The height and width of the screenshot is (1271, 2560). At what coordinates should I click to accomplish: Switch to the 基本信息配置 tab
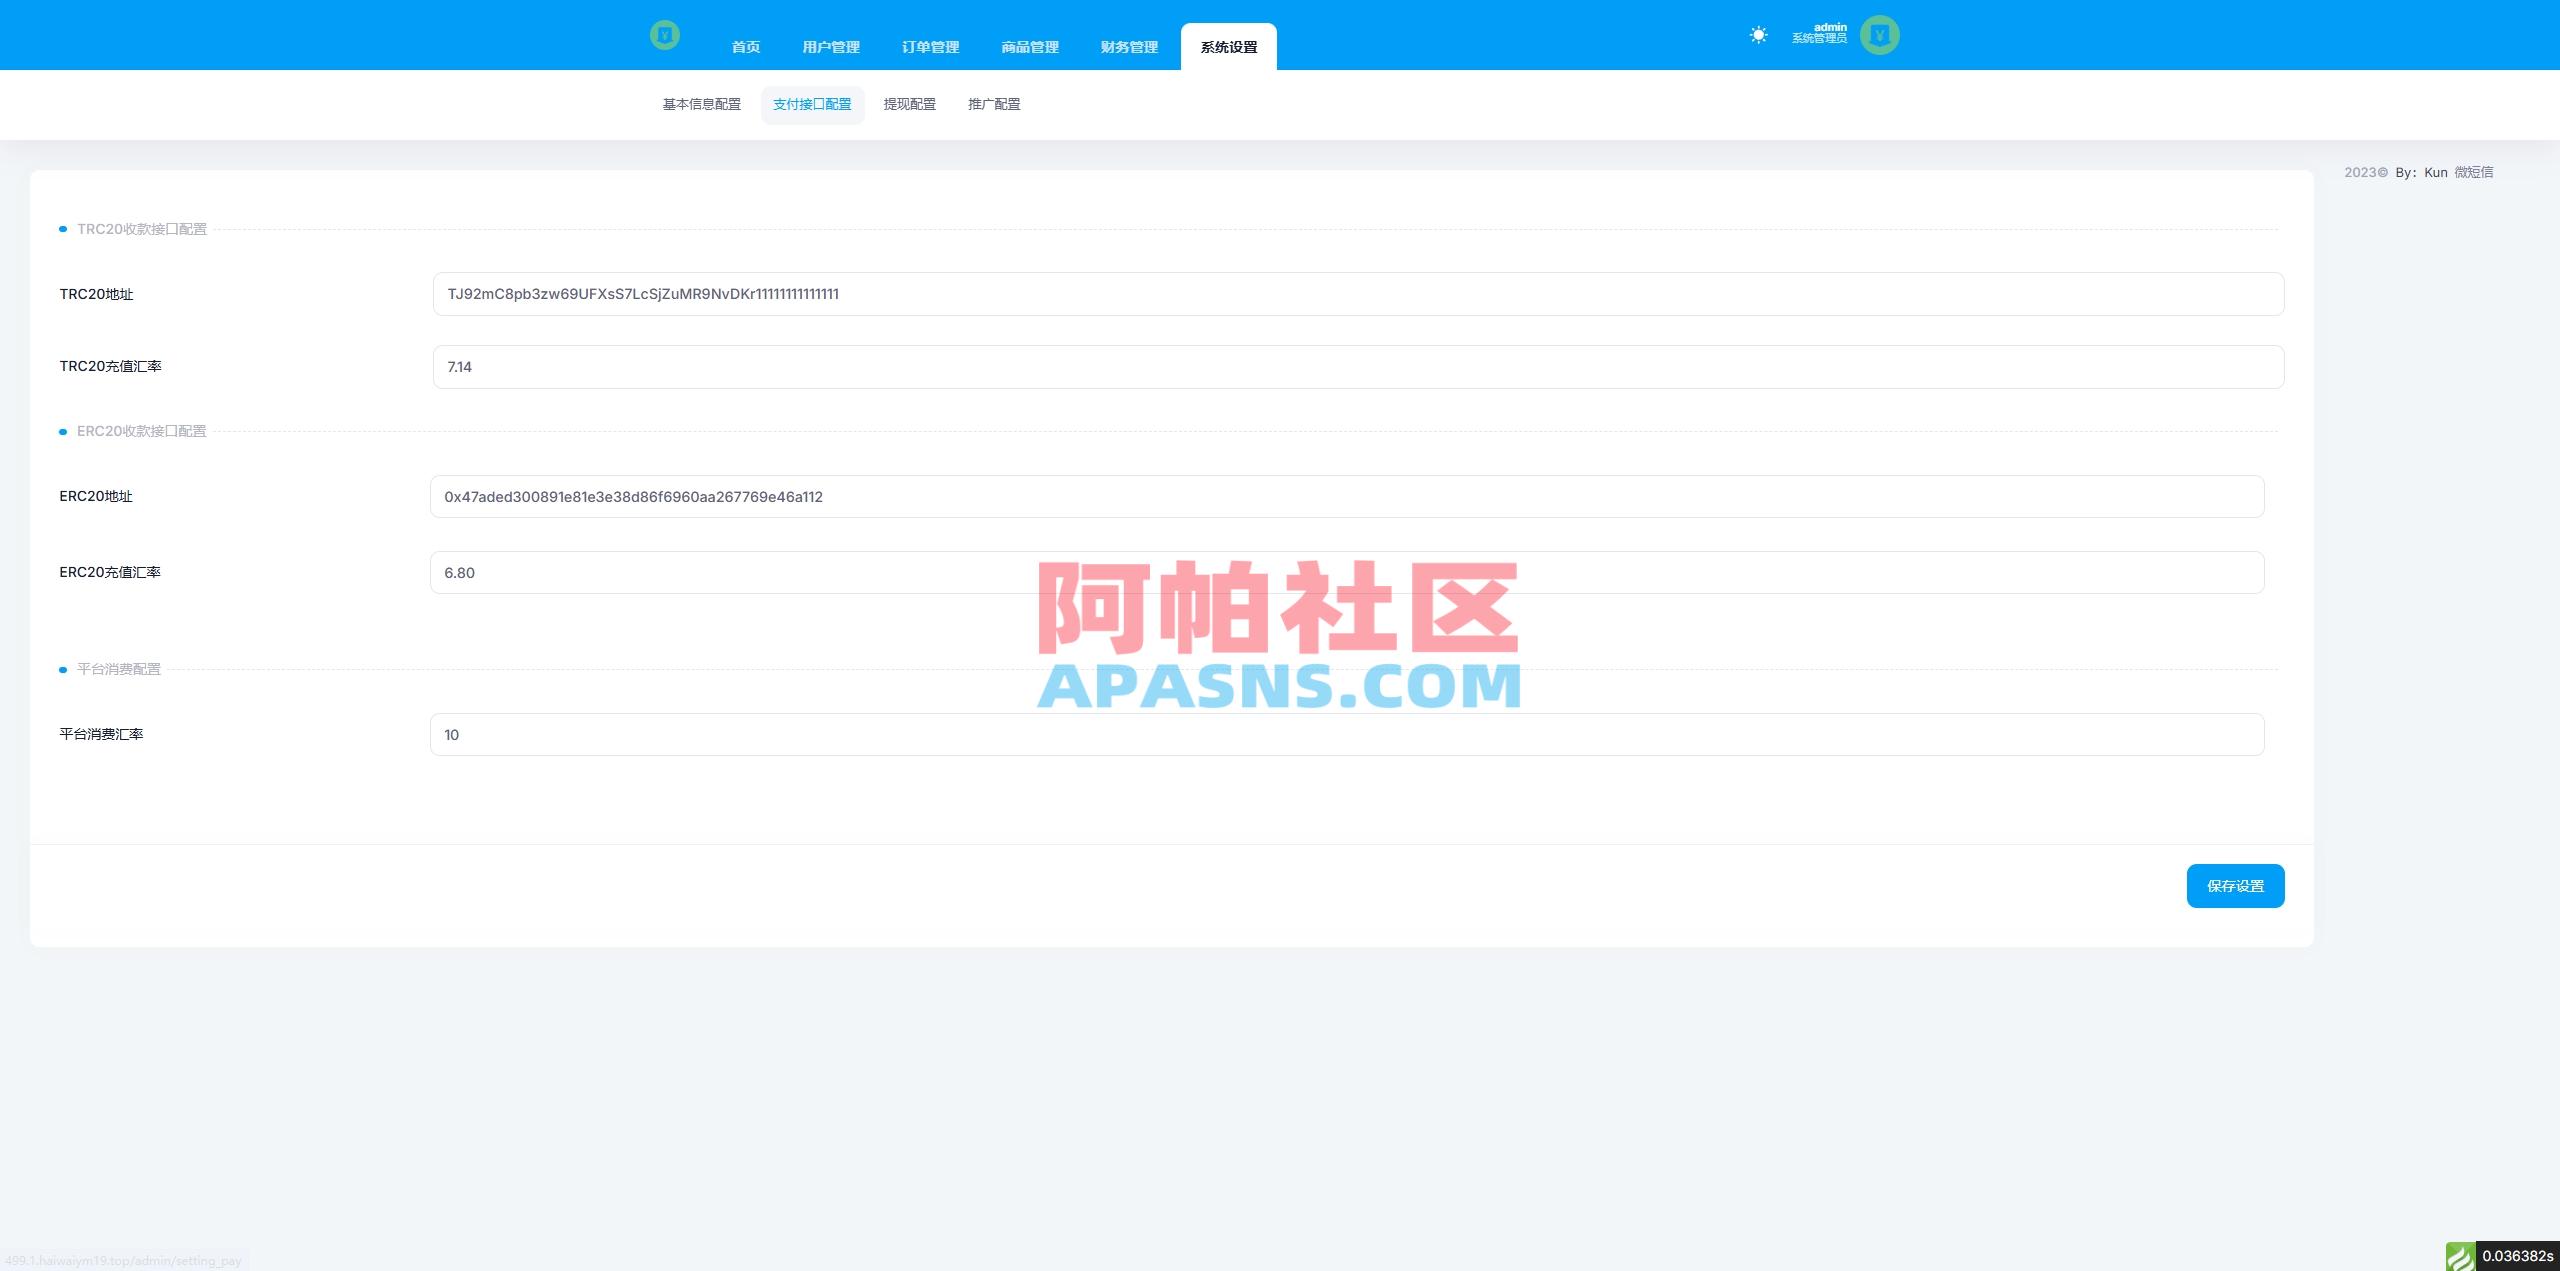pos(701,104)
